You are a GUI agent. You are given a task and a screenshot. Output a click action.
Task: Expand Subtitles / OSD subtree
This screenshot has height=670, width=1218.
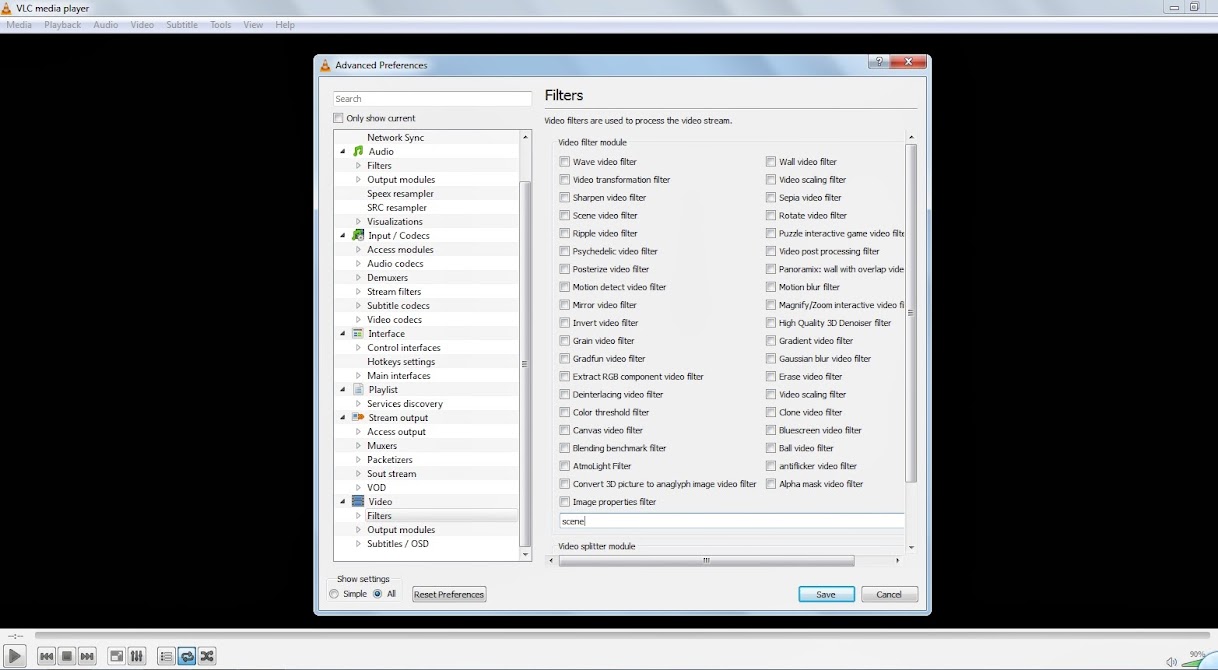(358, 544)
